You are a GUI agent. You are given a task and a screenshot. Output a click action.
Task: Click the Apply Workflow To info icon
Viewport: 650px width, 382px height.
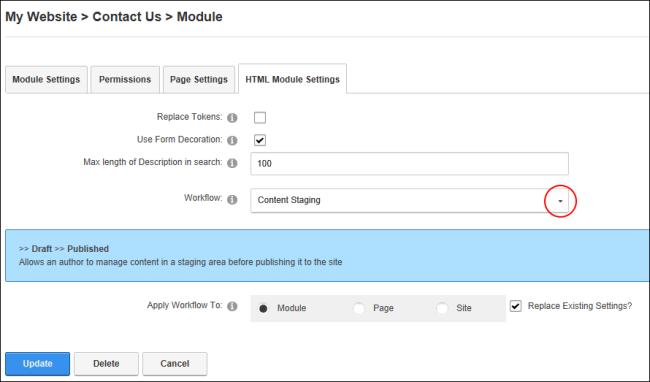[x=233, y=307]
